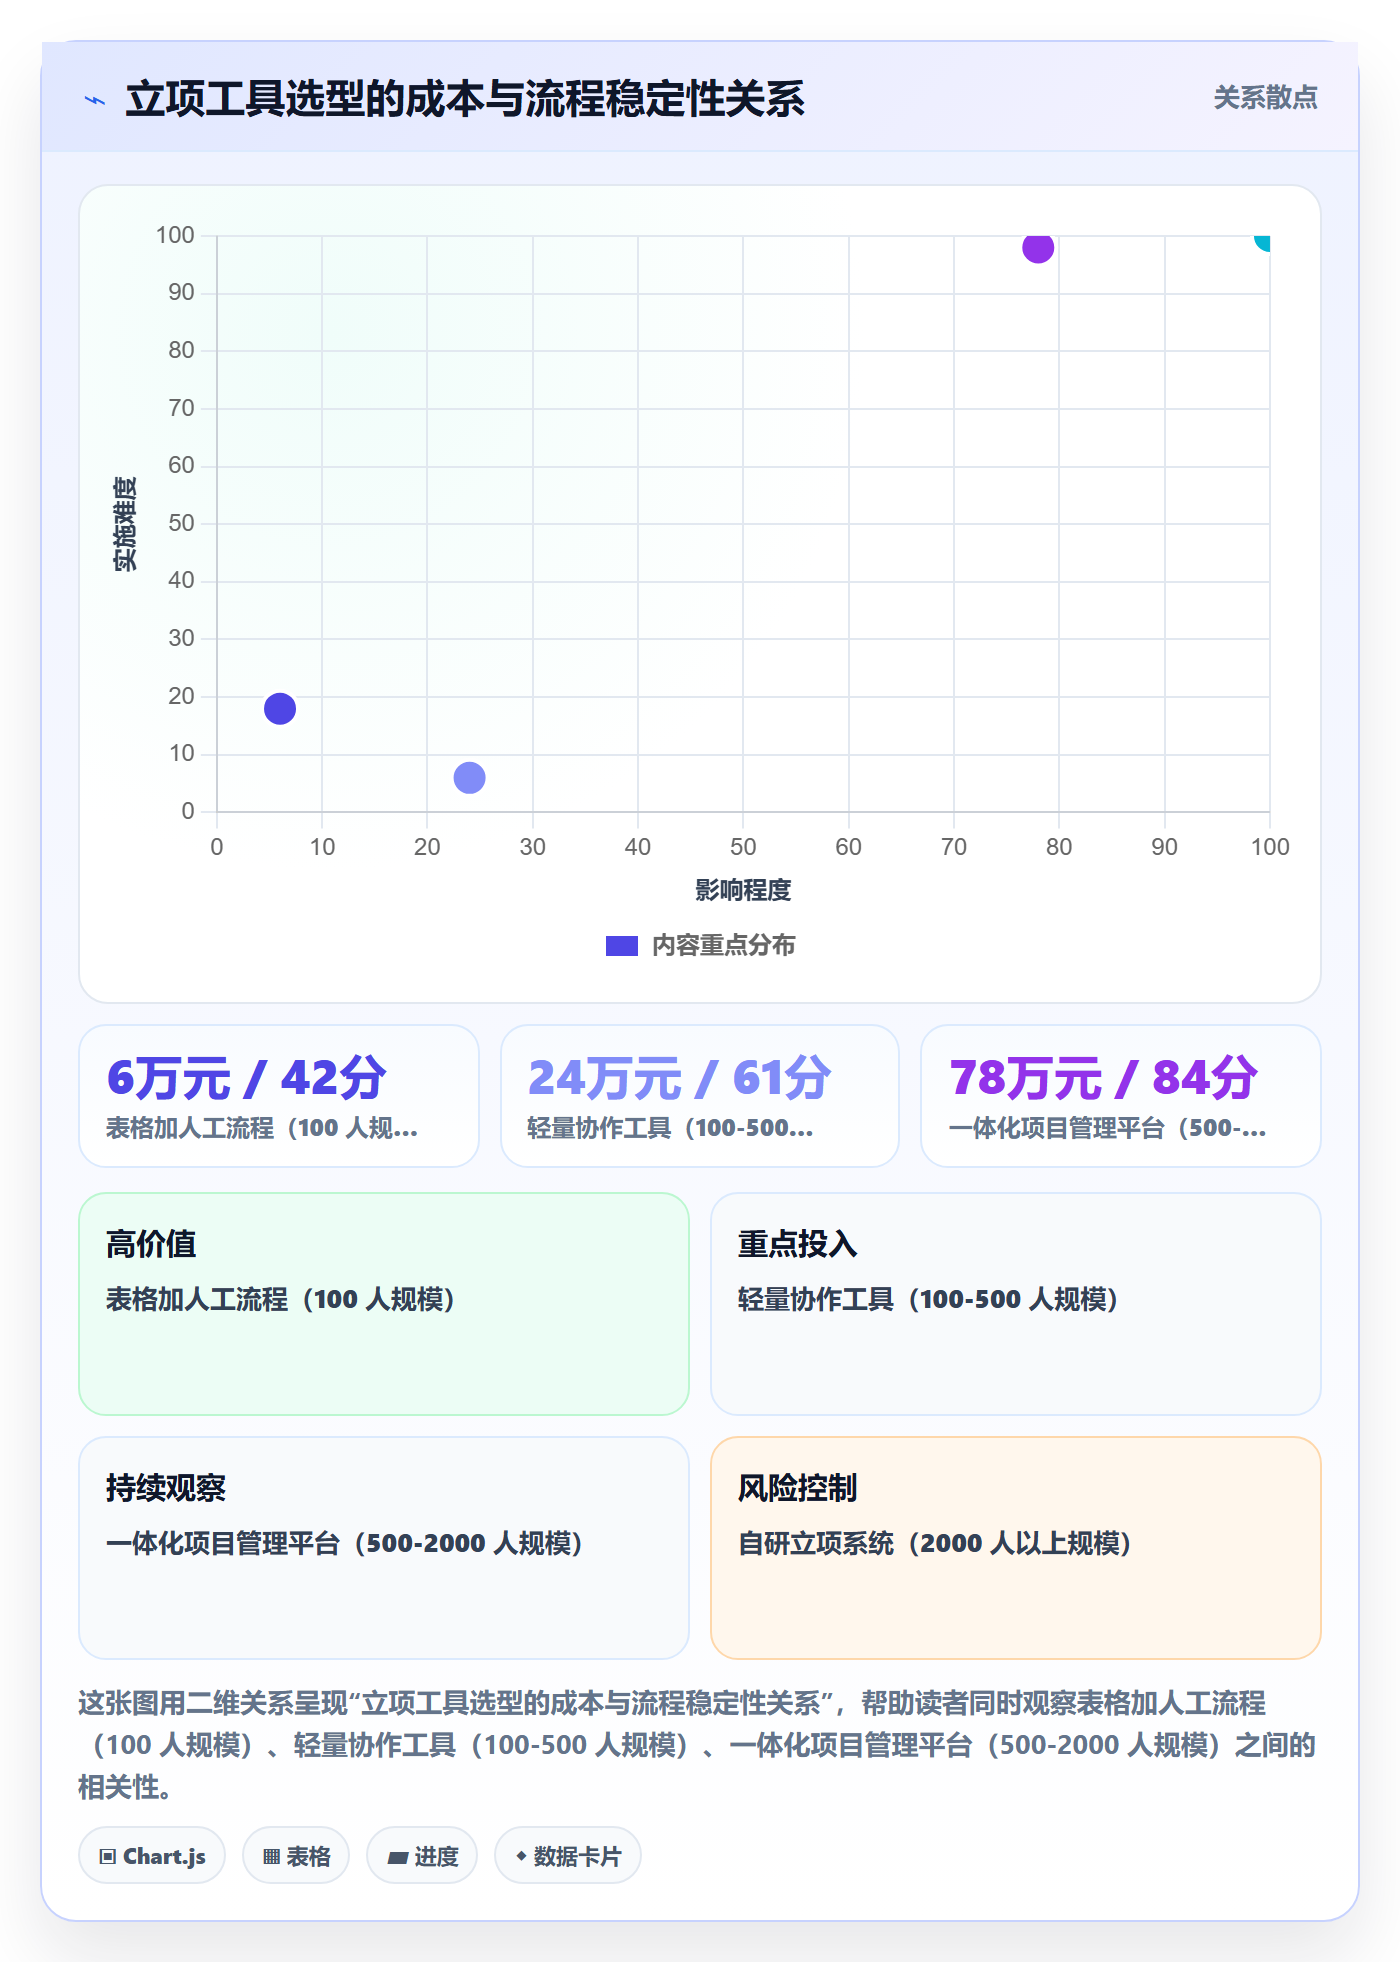Click the truncated caption 轻量协作工具（100-500…
Image resolution: width=1400 pixels, height=1962 pixels.
click(x=670, y=1129)
